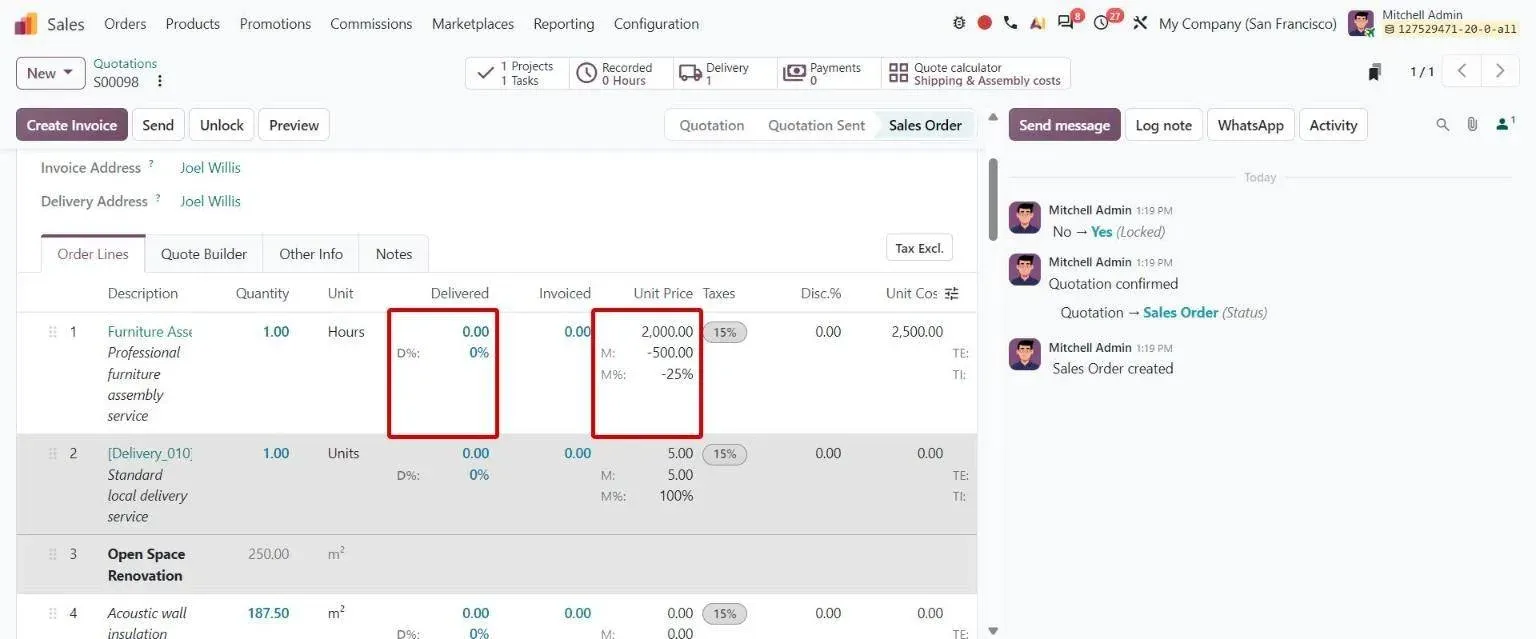Open Delivery Address Joel Willis link
This screenshot has width=1536, height=639.
coord(210,201)
